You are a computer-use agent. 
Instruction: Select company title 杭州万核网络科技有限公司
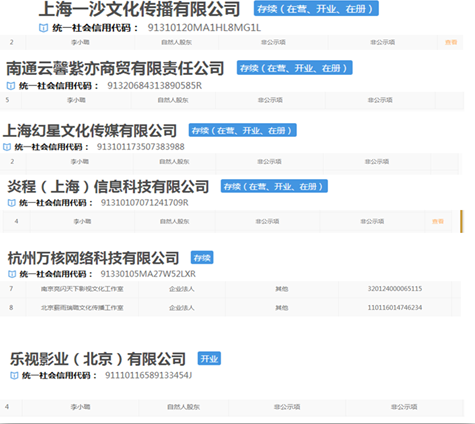tap(93, 258)
